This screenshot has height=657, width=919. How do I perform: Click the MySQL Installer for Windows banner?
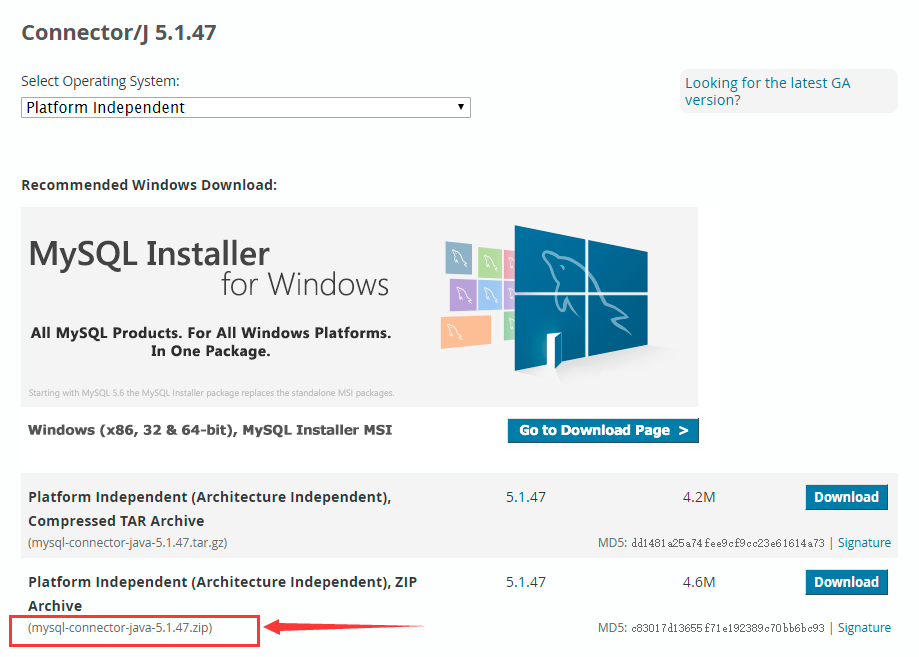click(x=359, y=307)
